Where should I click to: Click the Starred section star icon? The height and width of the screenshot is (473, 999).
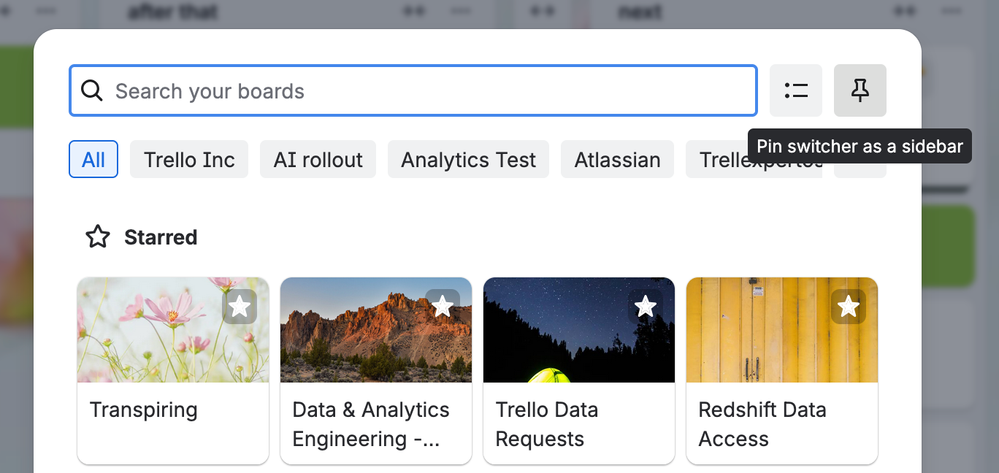coord(97,237)
